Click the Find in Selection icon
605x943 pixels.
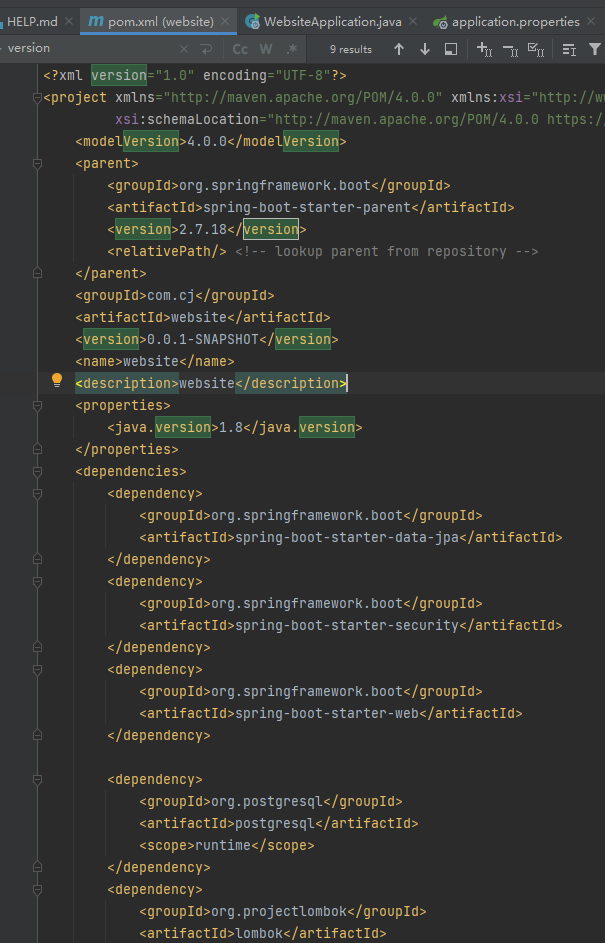pos(452,48)
